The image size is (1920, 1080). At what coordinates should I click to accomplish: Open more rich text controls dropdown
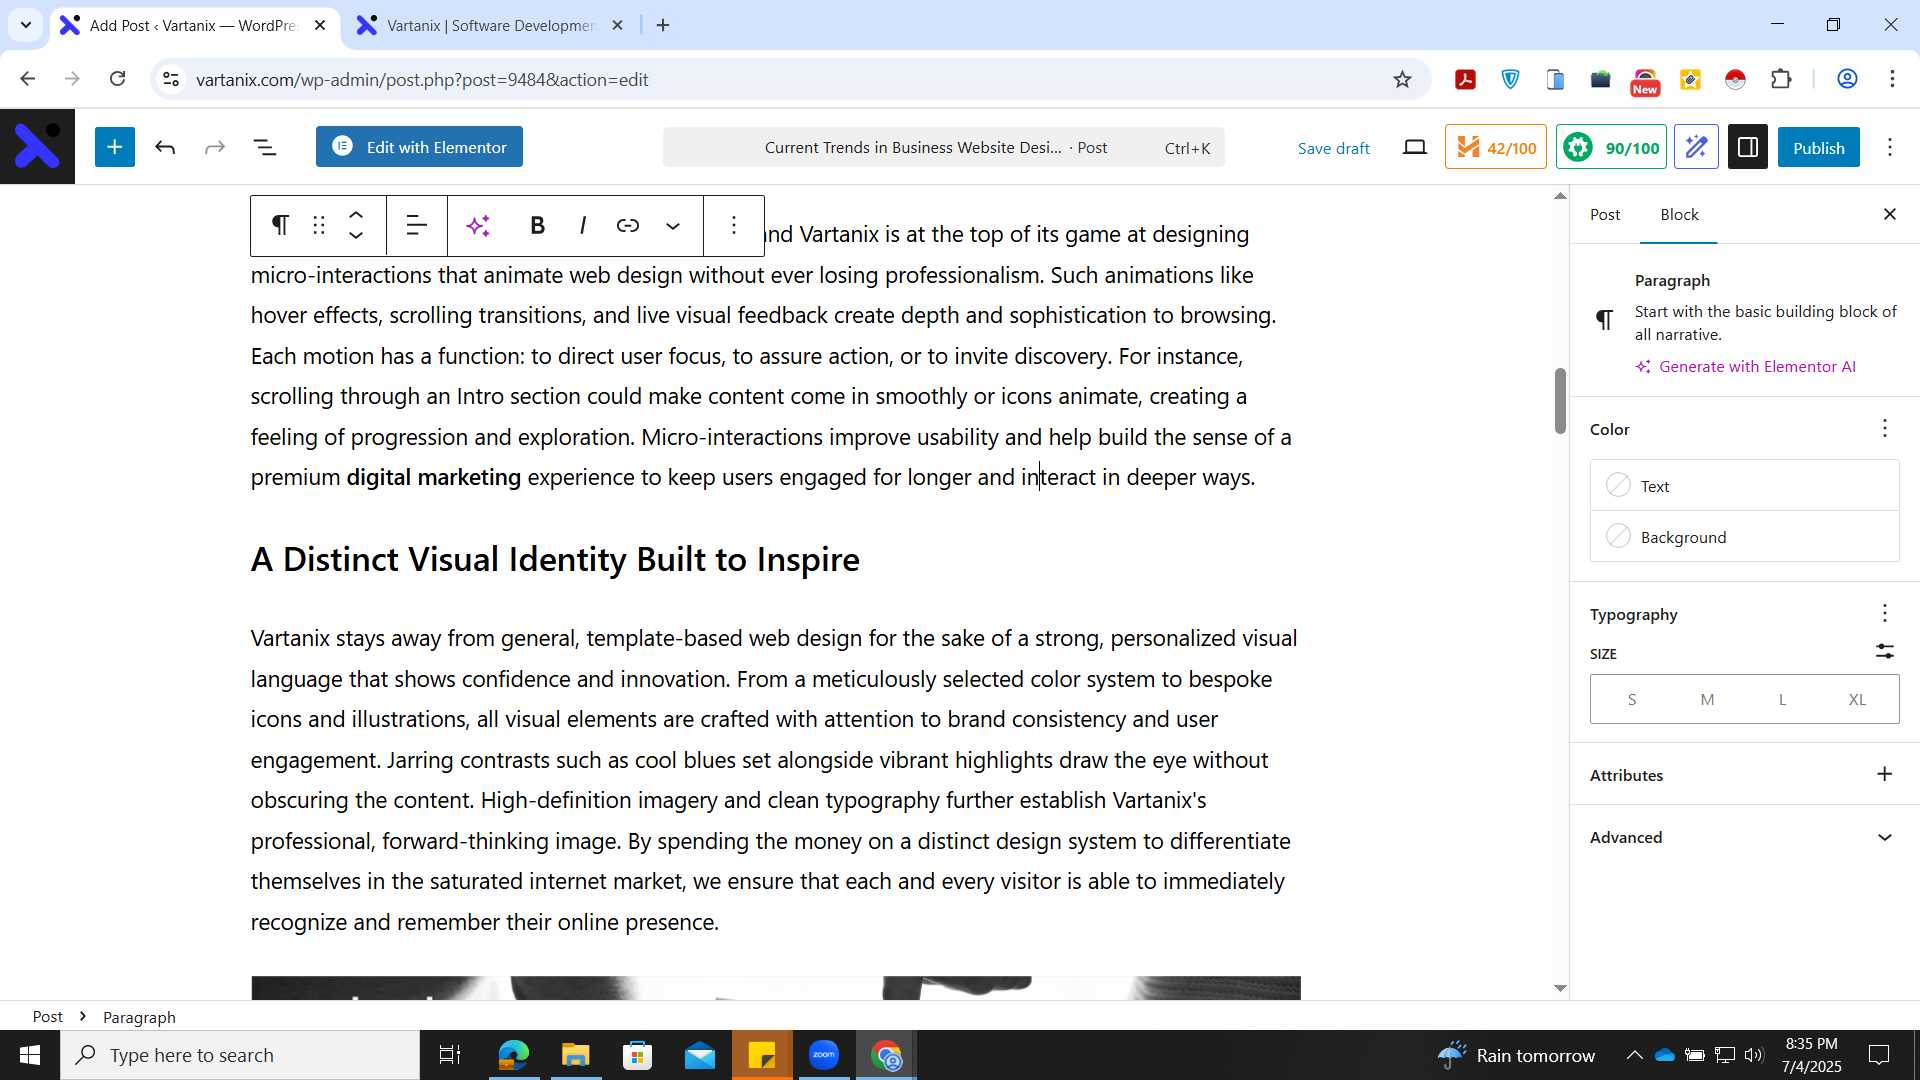pos(673,226)
